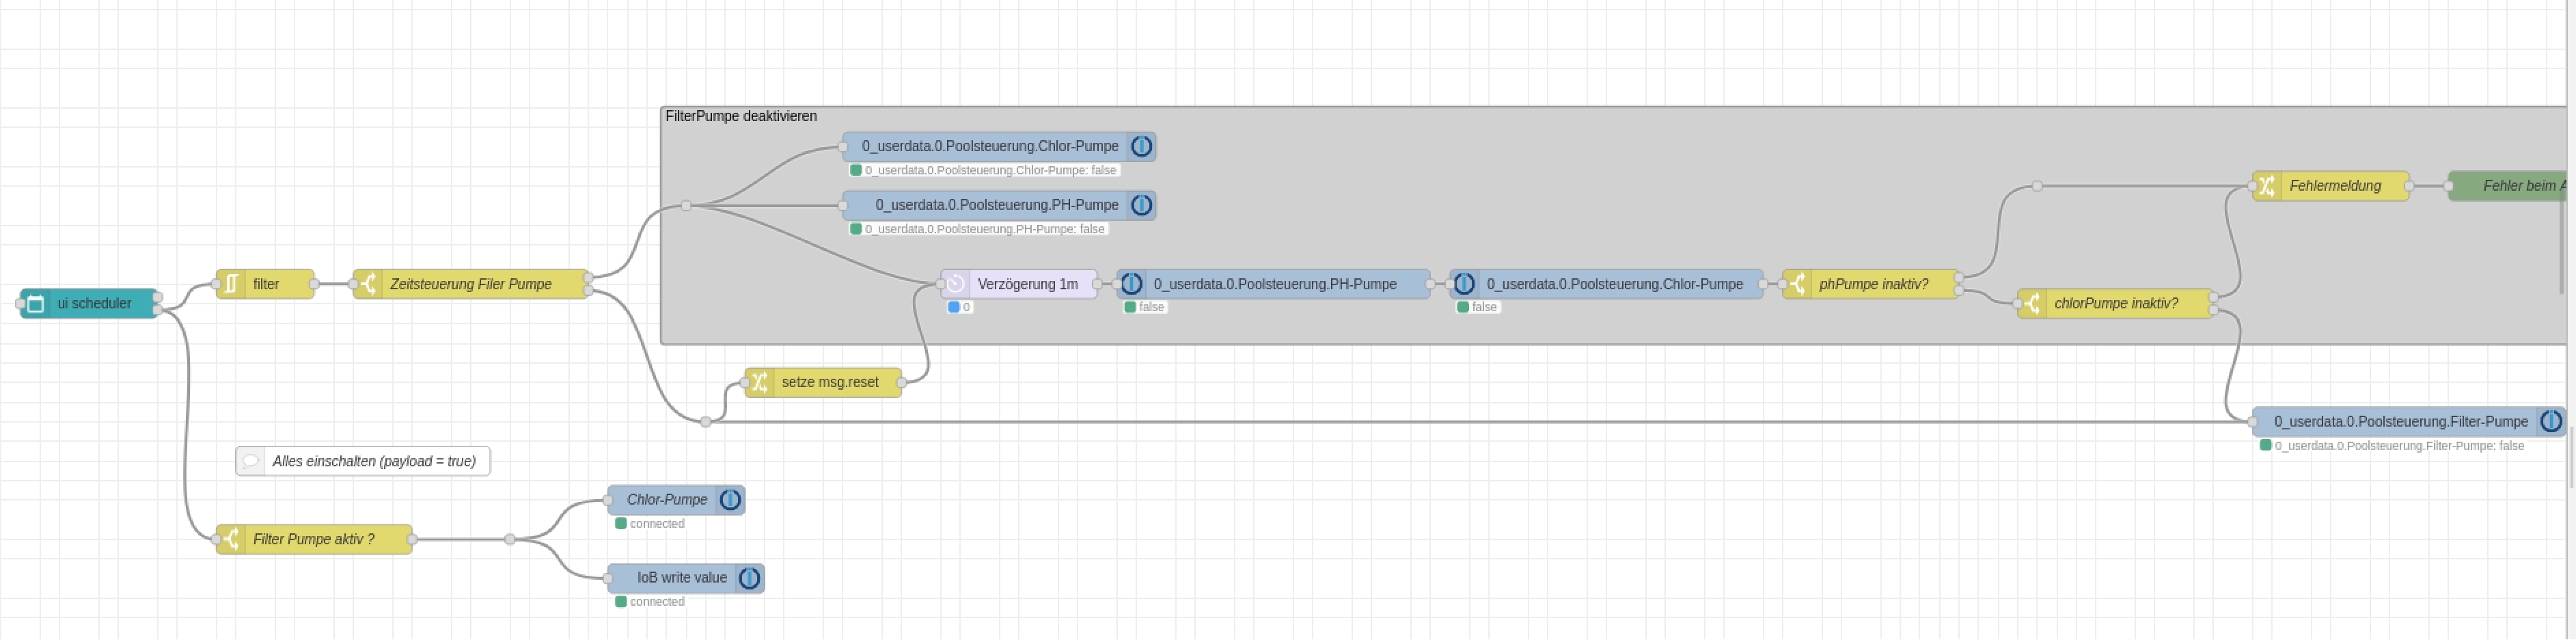
Task: Click the shuffle icon on setze msg.reset
Action: [x=759, y=382]
